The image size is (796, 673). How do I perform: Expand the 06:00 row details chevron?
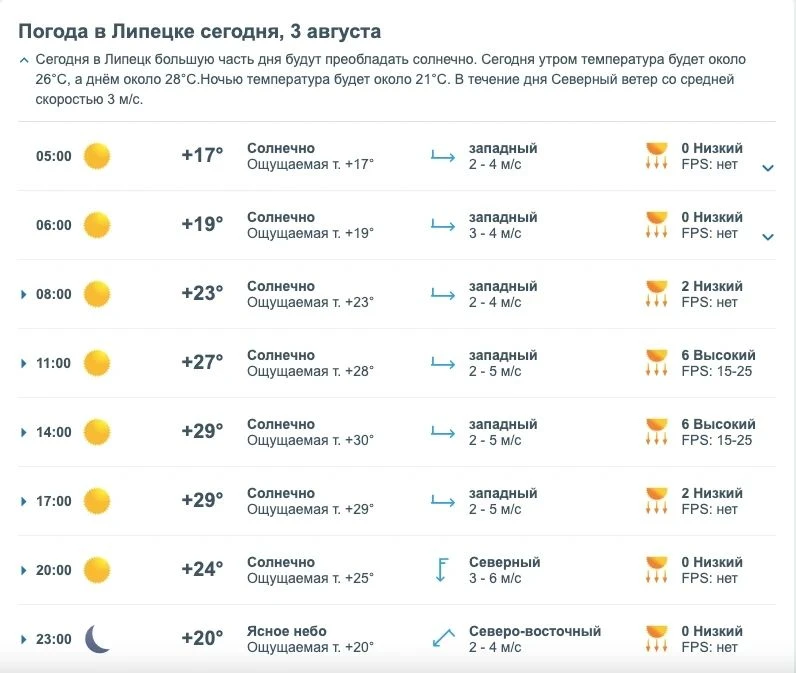point(768,237)
